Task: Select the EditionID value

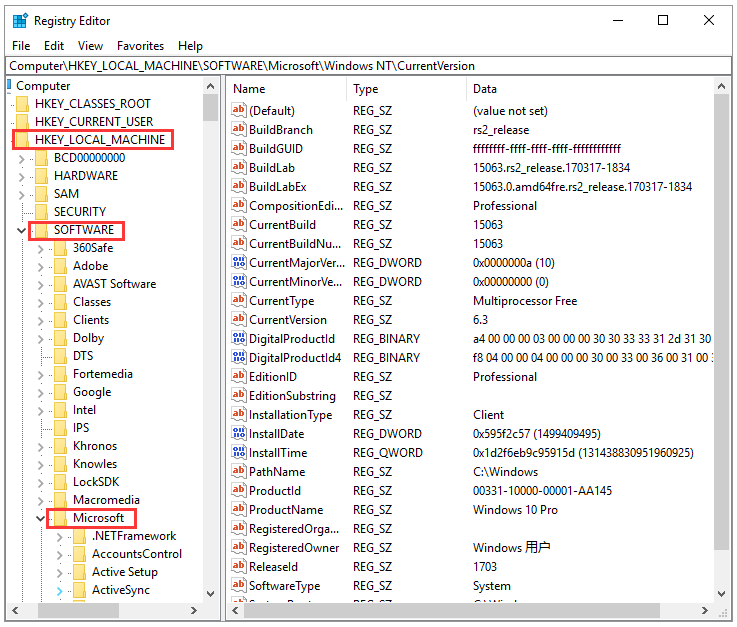Action: coord(273,376)
